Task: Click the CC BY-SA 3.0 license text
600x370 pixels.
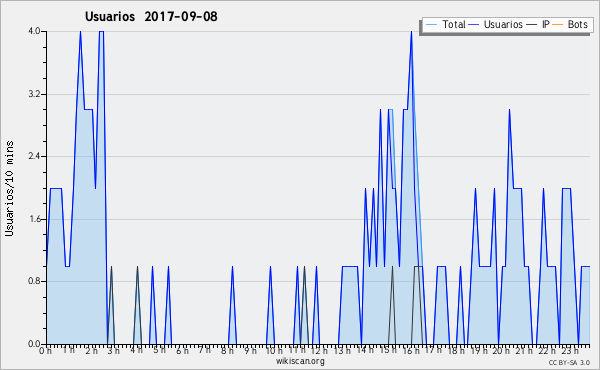Action: click(x=569, y=362)
